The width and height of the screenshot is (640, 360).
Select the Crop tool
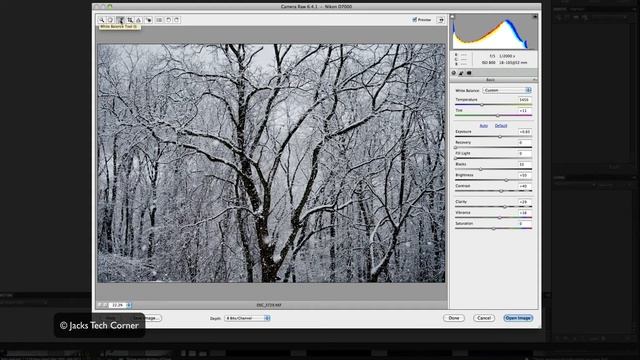(x=130, y=20)
